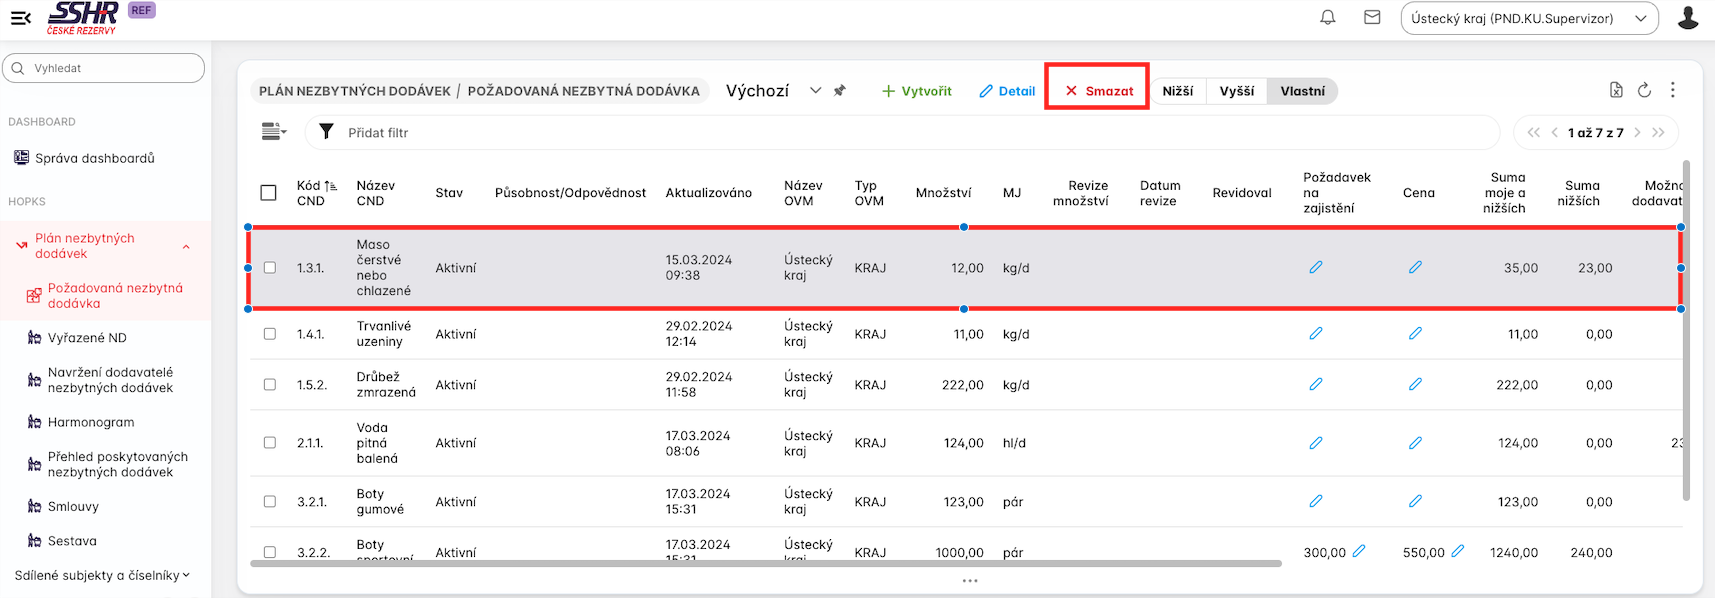Open the mail envelope icon
Image resolution: width=1715 pixels, height=598 pixels.
(1372, 18)
